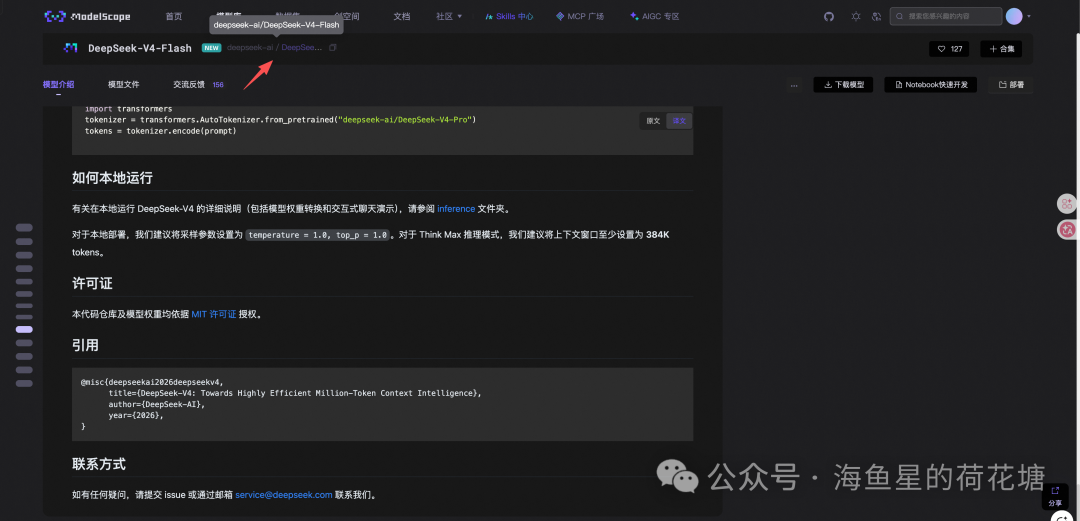Viewport: 1080px width, 521px height.
Task: Click the tokenizer.encode(prompt) code line
Action: tap(160, 131)
